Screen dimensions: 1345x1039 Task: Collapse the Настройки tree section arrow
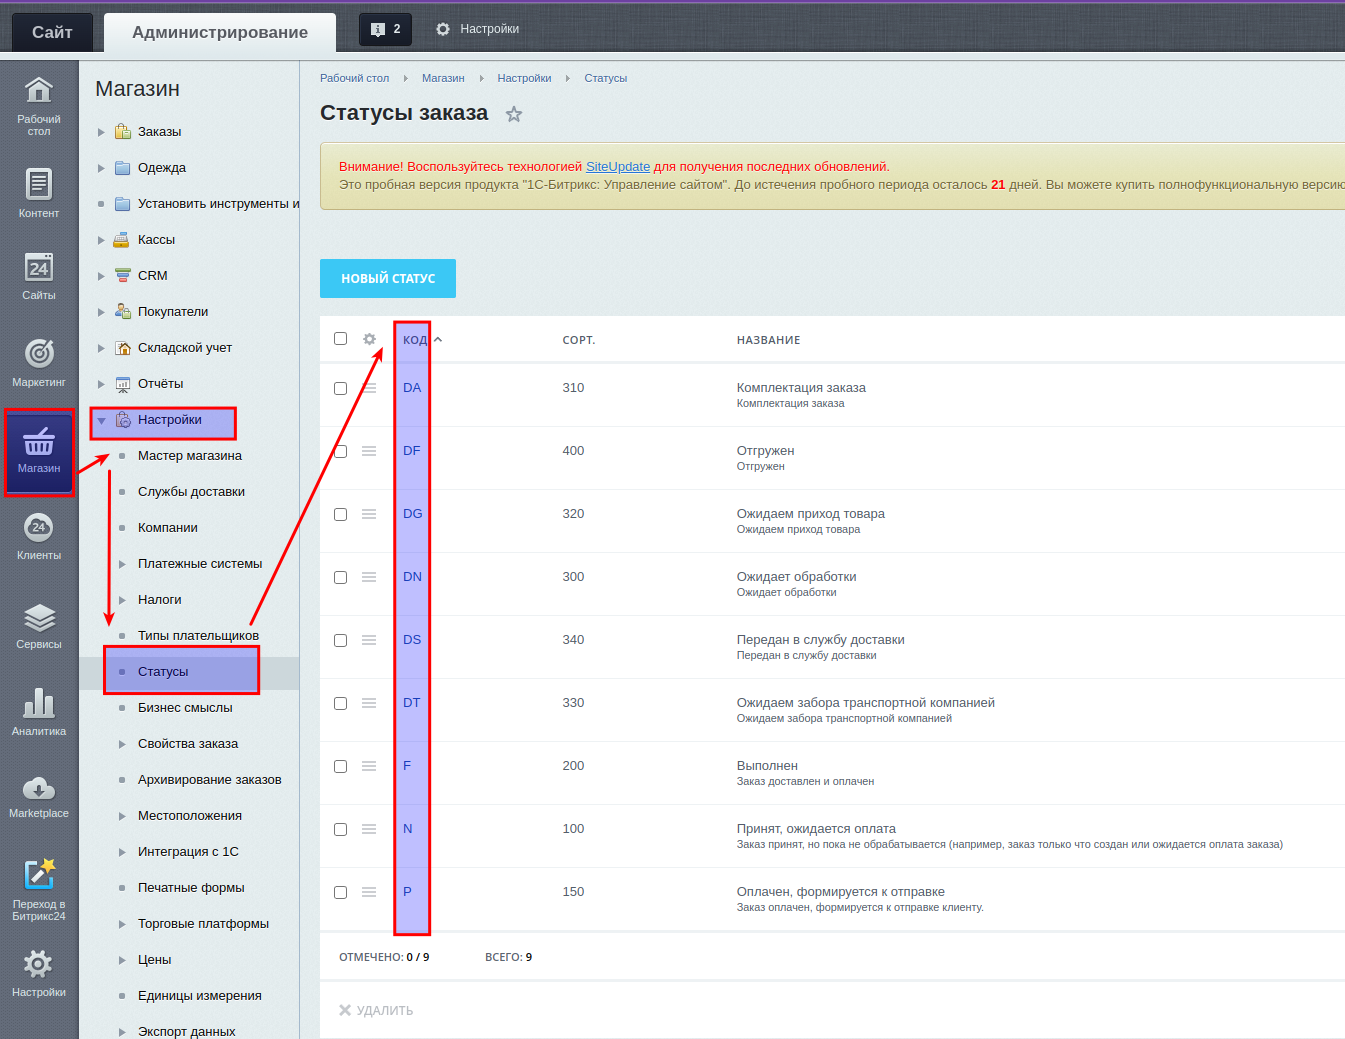[x=101, y=420]
